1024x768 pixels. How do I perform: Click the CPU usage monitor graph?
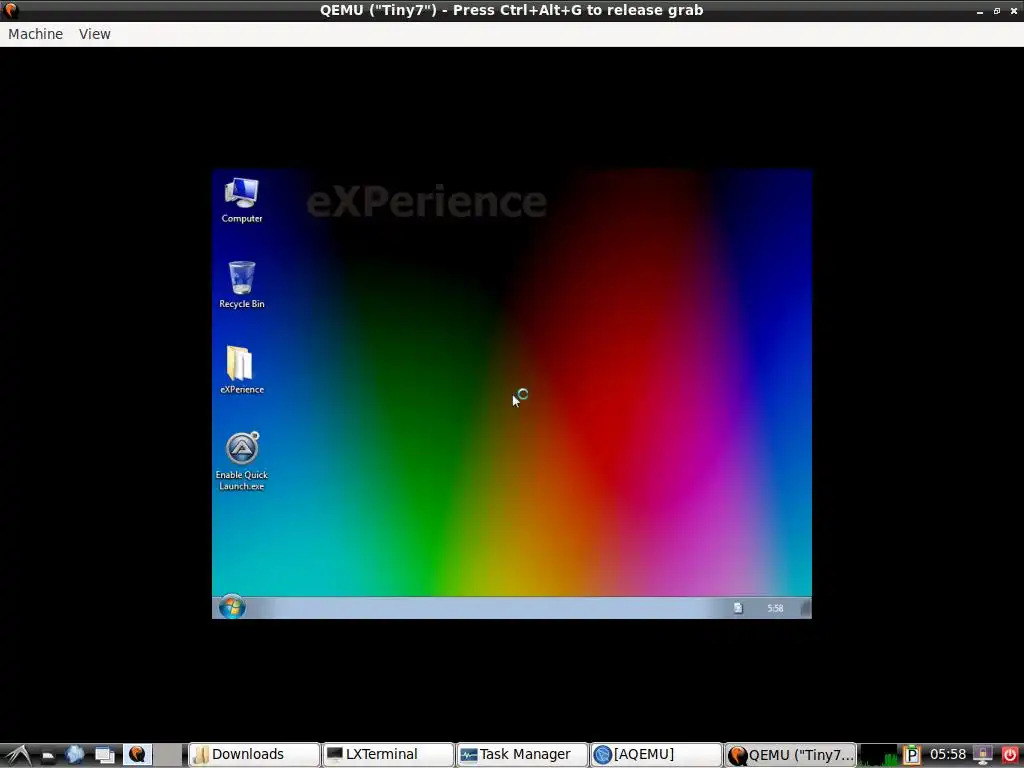point(878,755)
